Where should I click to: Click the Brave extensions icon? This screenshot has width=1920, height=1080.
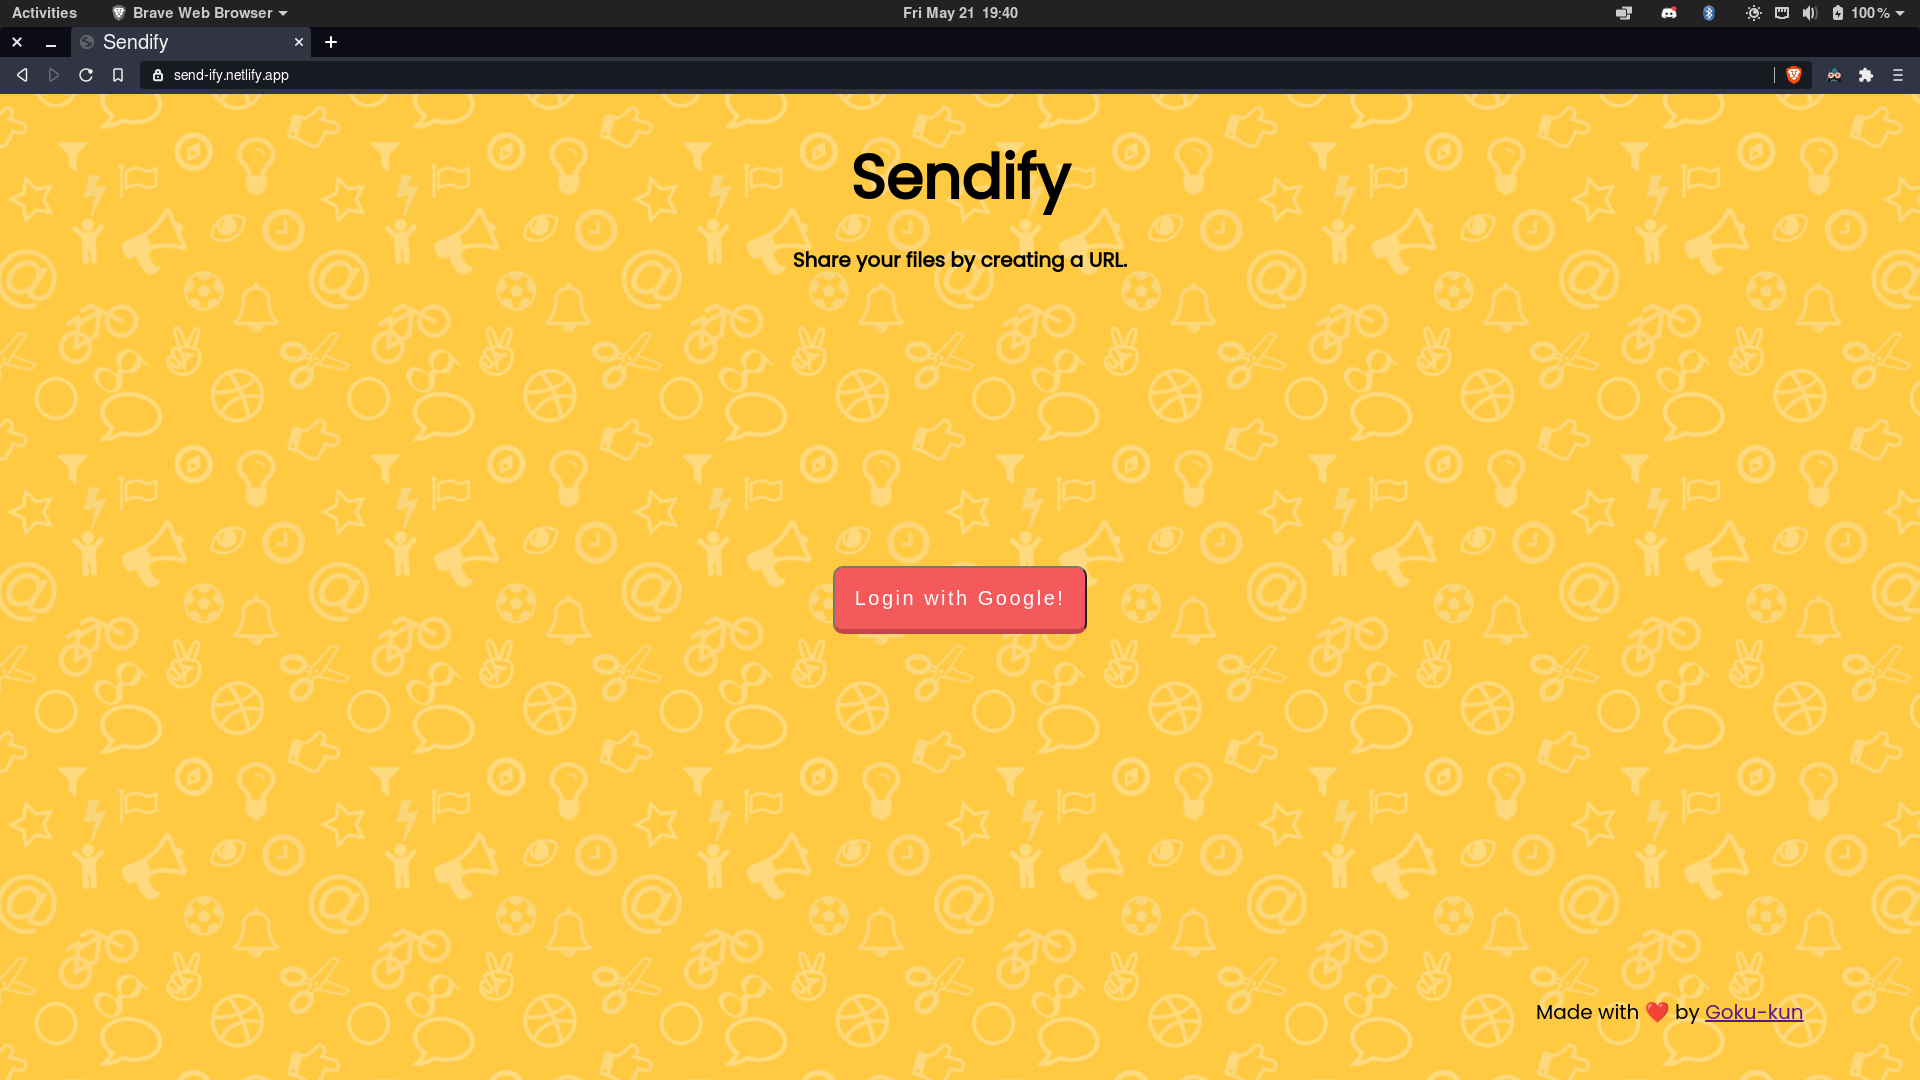click(x=1866, y=75)
